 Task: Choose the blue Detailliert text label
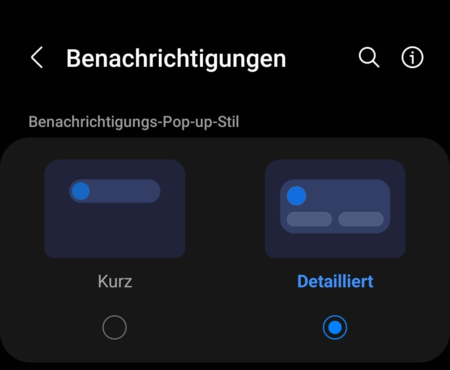(335, 281)
